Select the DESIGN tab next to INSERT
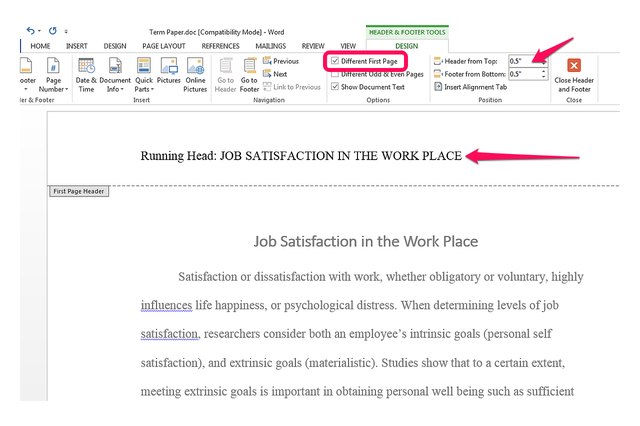This screenshot has height=426, width=640. tap(115, 46)
